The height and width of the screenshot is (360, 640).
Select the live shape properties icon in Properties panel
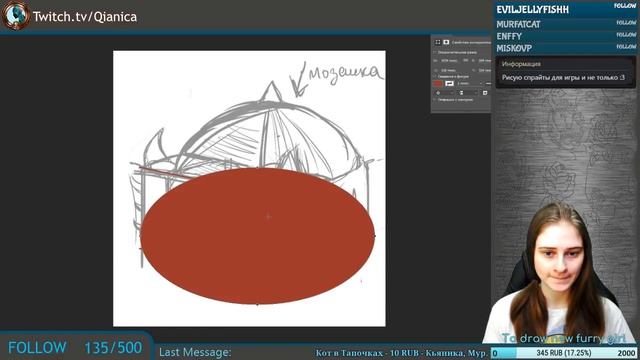pyautogui.click(x=438, y=42)
